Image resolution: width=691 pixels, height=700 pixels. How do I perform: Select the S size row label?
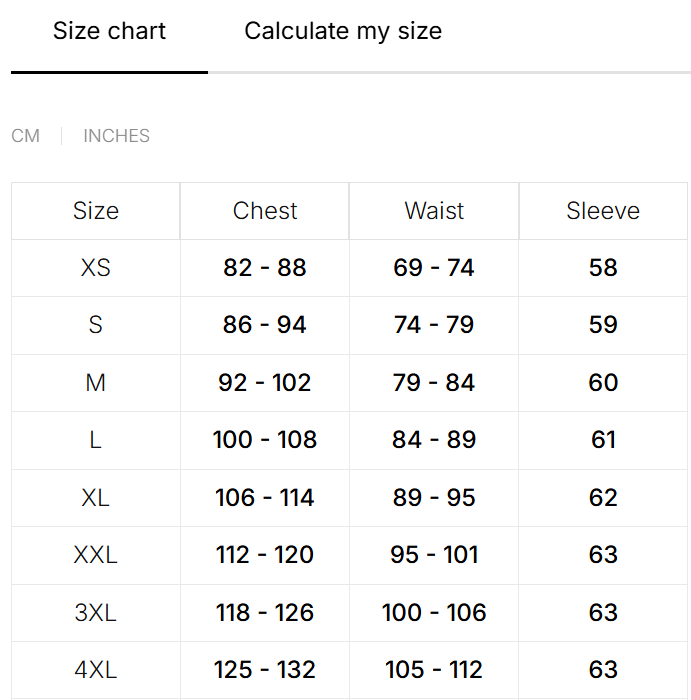click(x=96, y=325)
